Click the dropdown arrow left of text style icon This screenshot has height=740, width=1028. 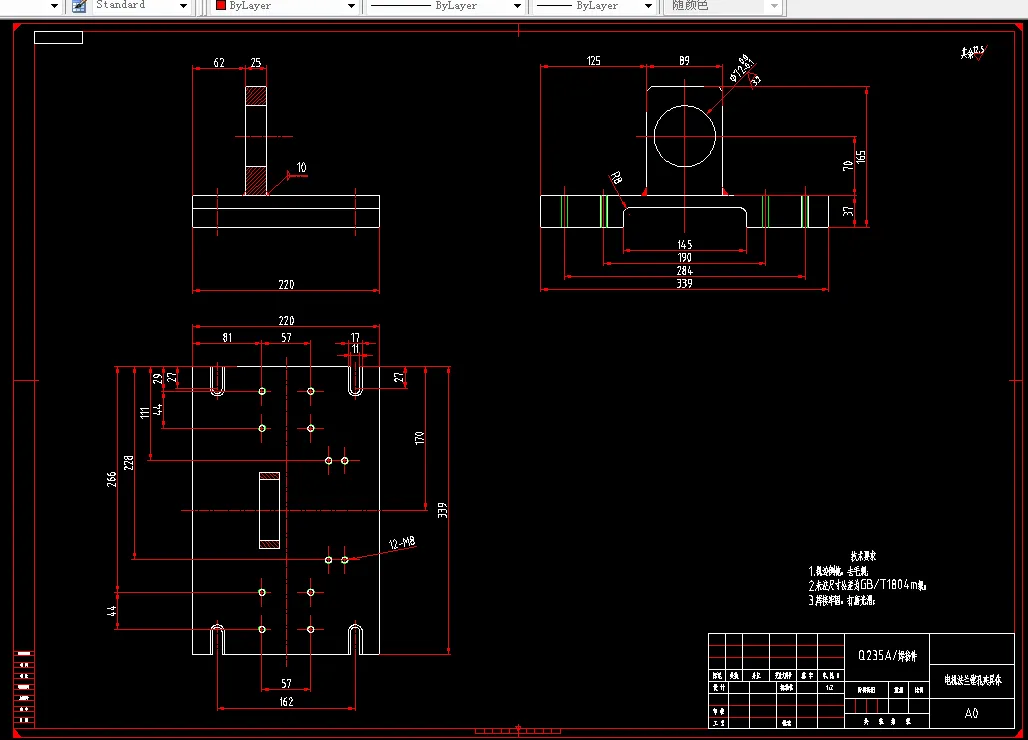(x=54, y=6)
